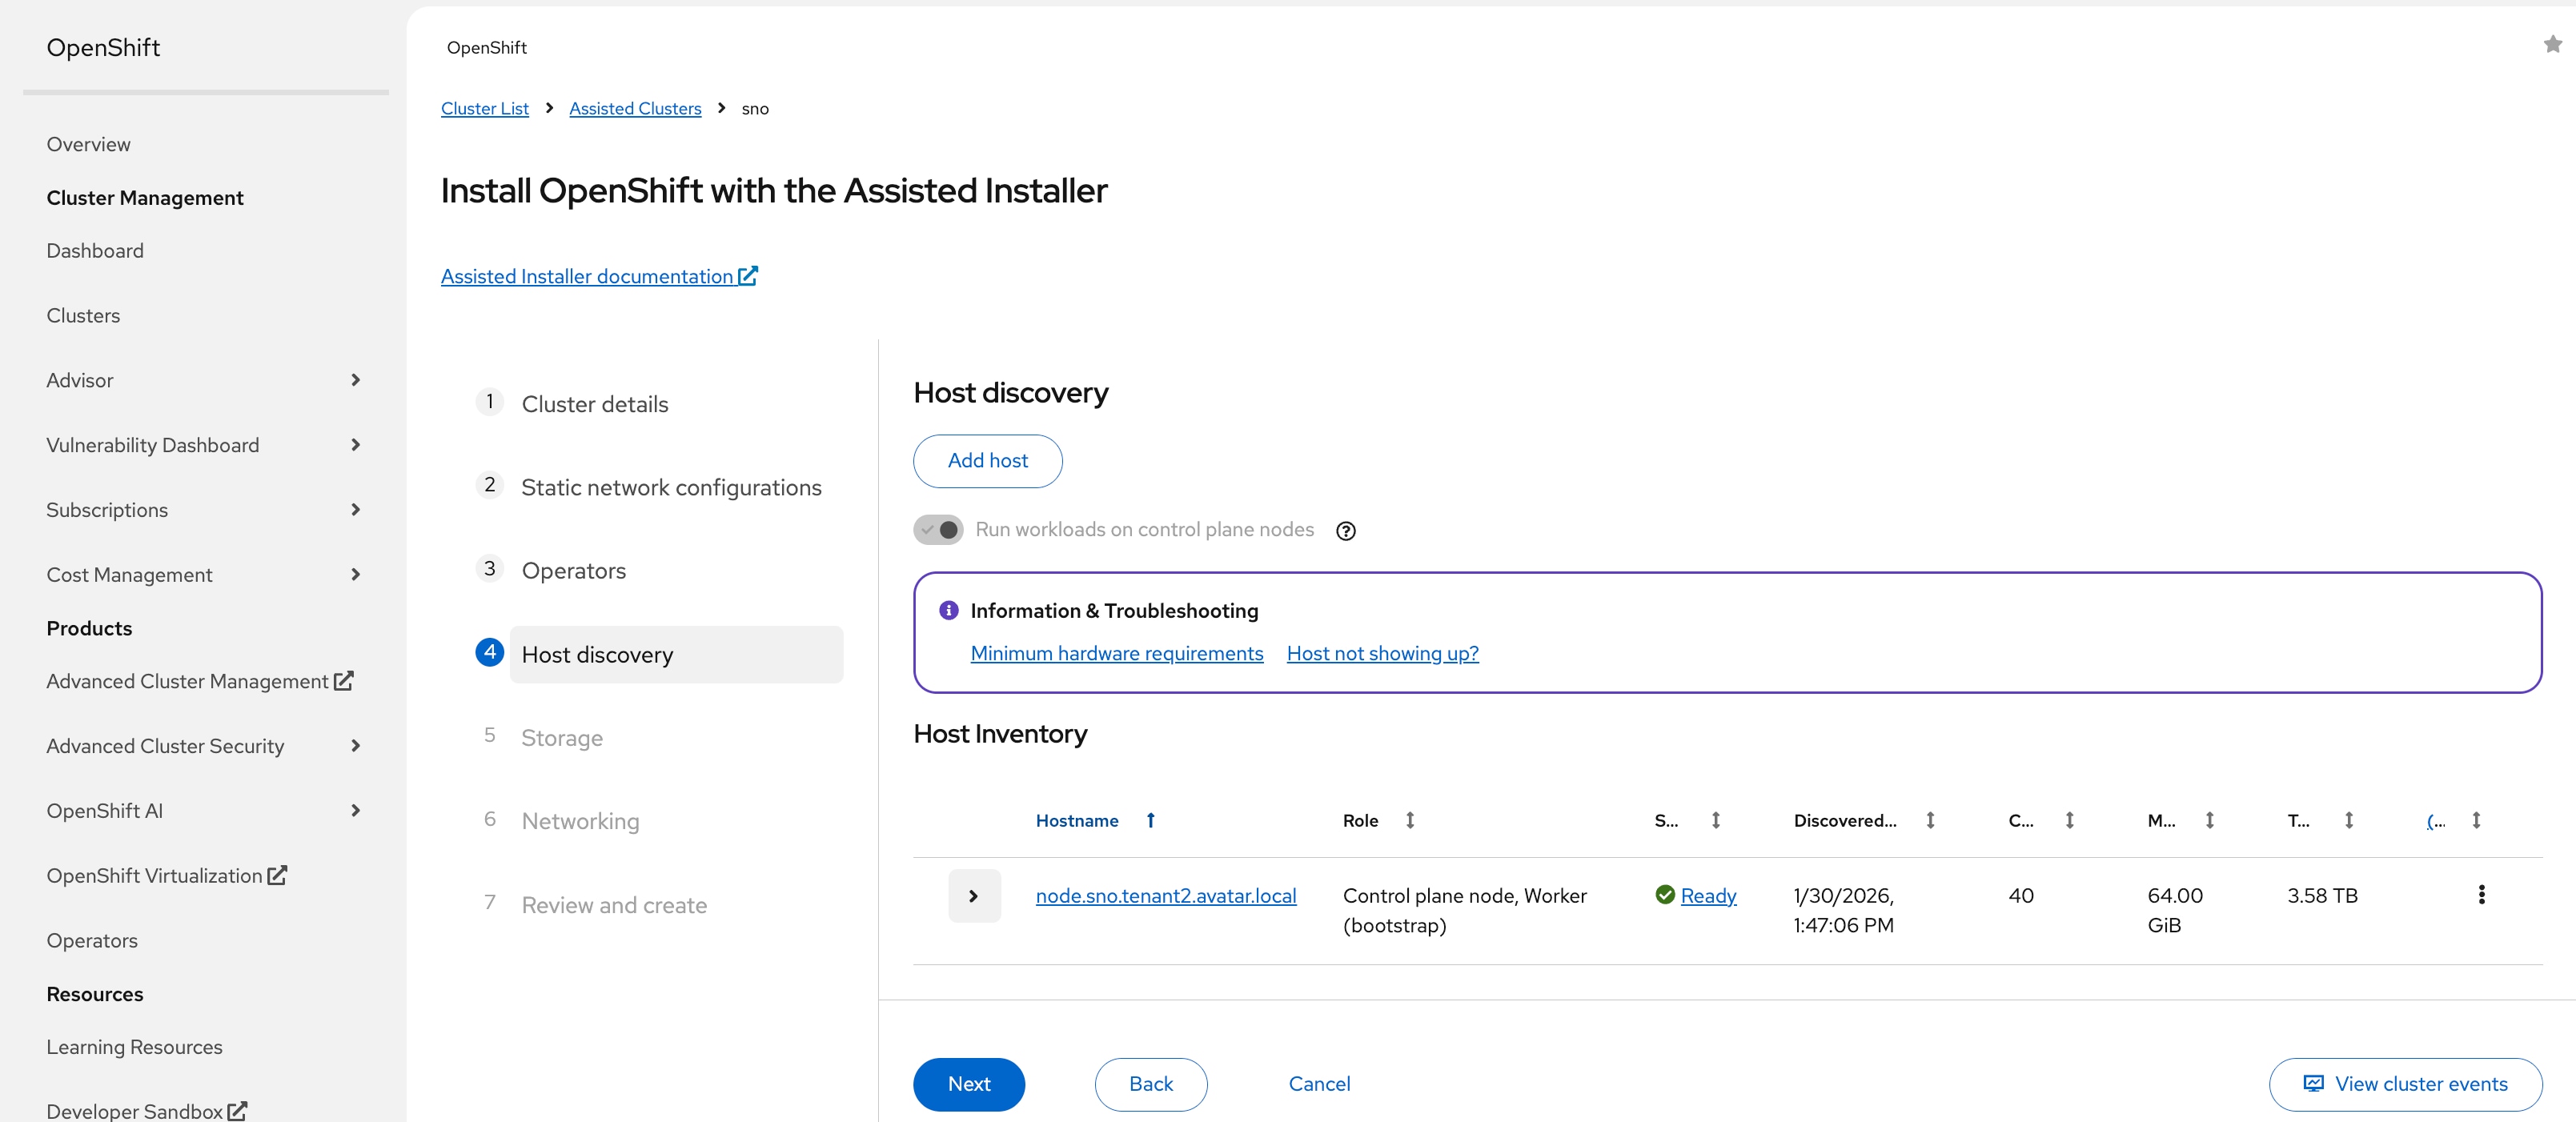Open Assisted Installer documentation link

[599, 276]
